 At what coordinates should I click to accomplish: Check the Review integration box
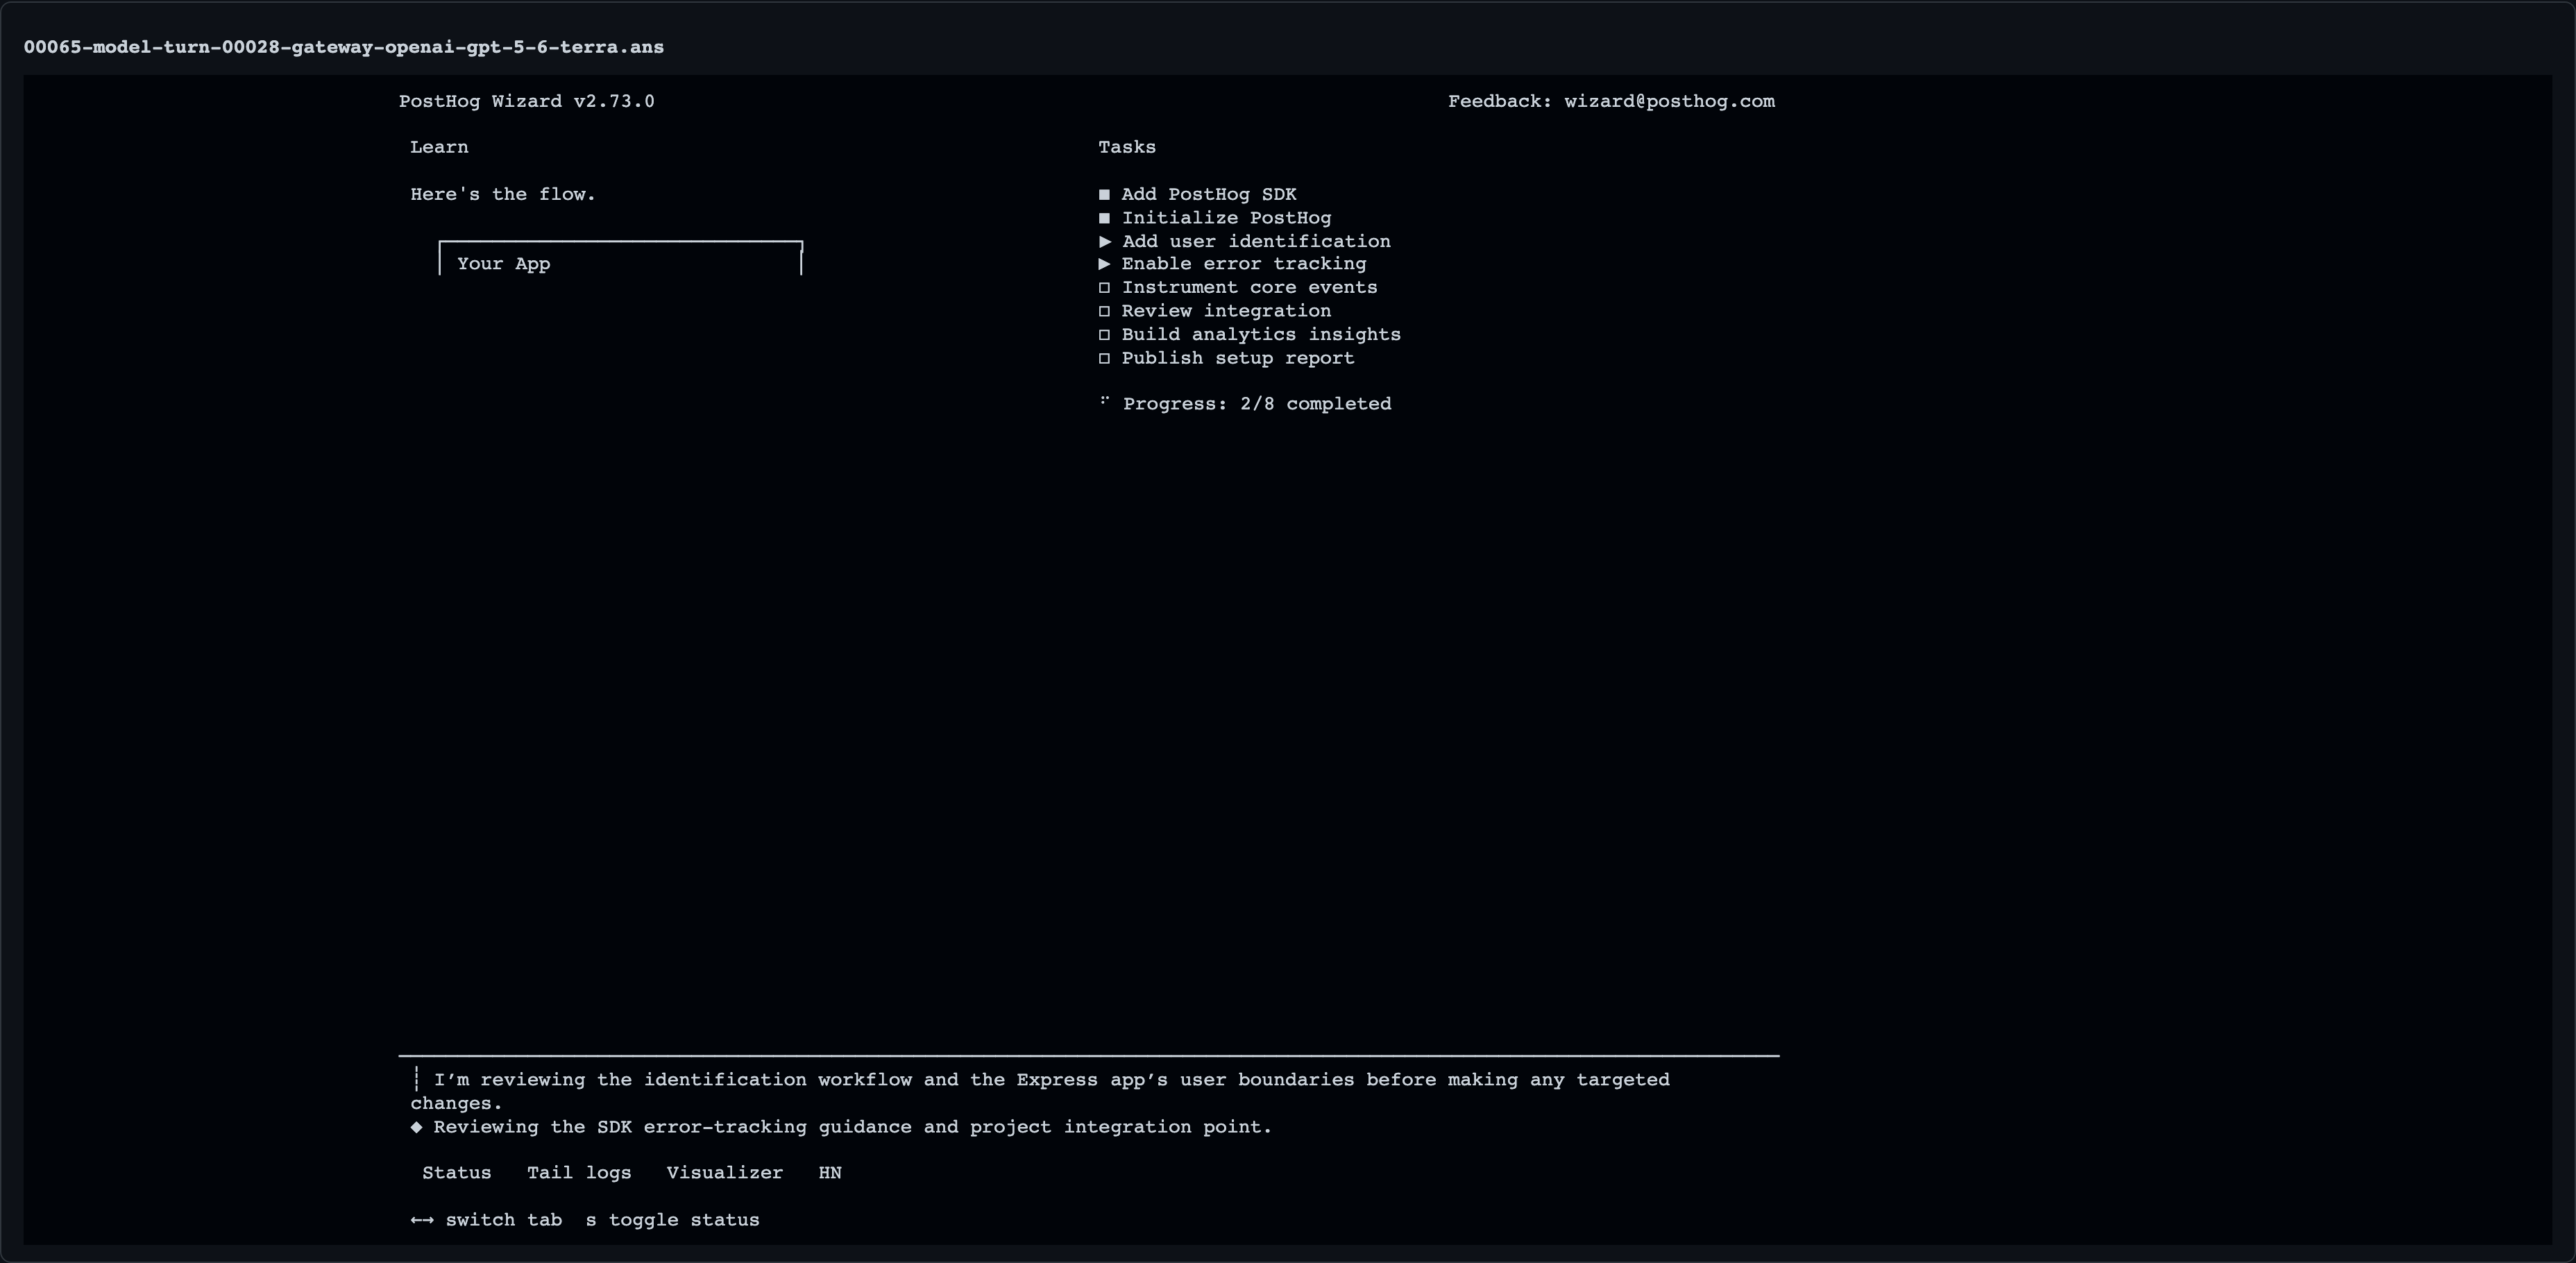tap(1104, 311)
